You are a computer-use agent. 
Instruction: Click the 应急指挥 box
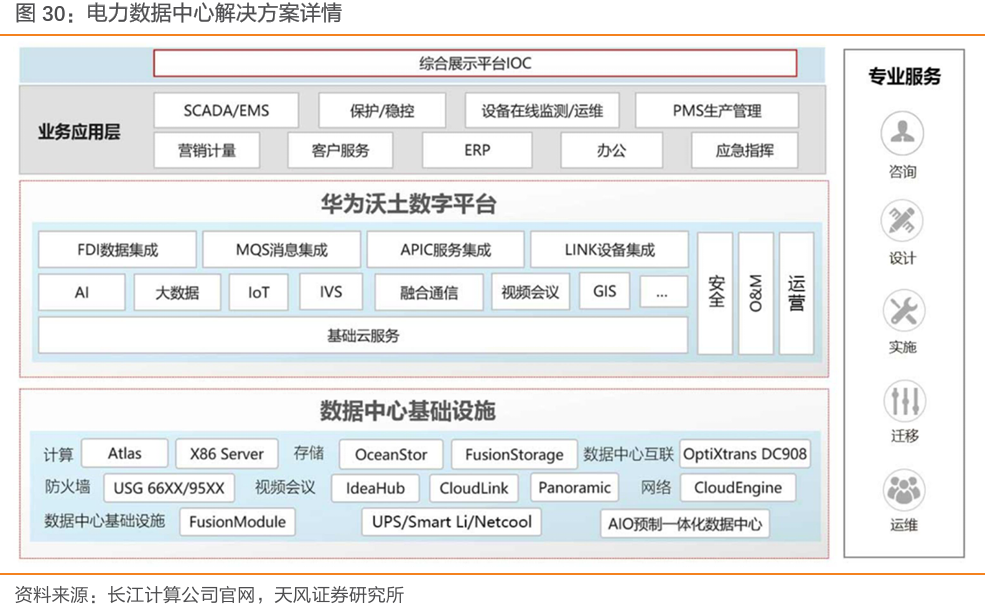point(744,150)
